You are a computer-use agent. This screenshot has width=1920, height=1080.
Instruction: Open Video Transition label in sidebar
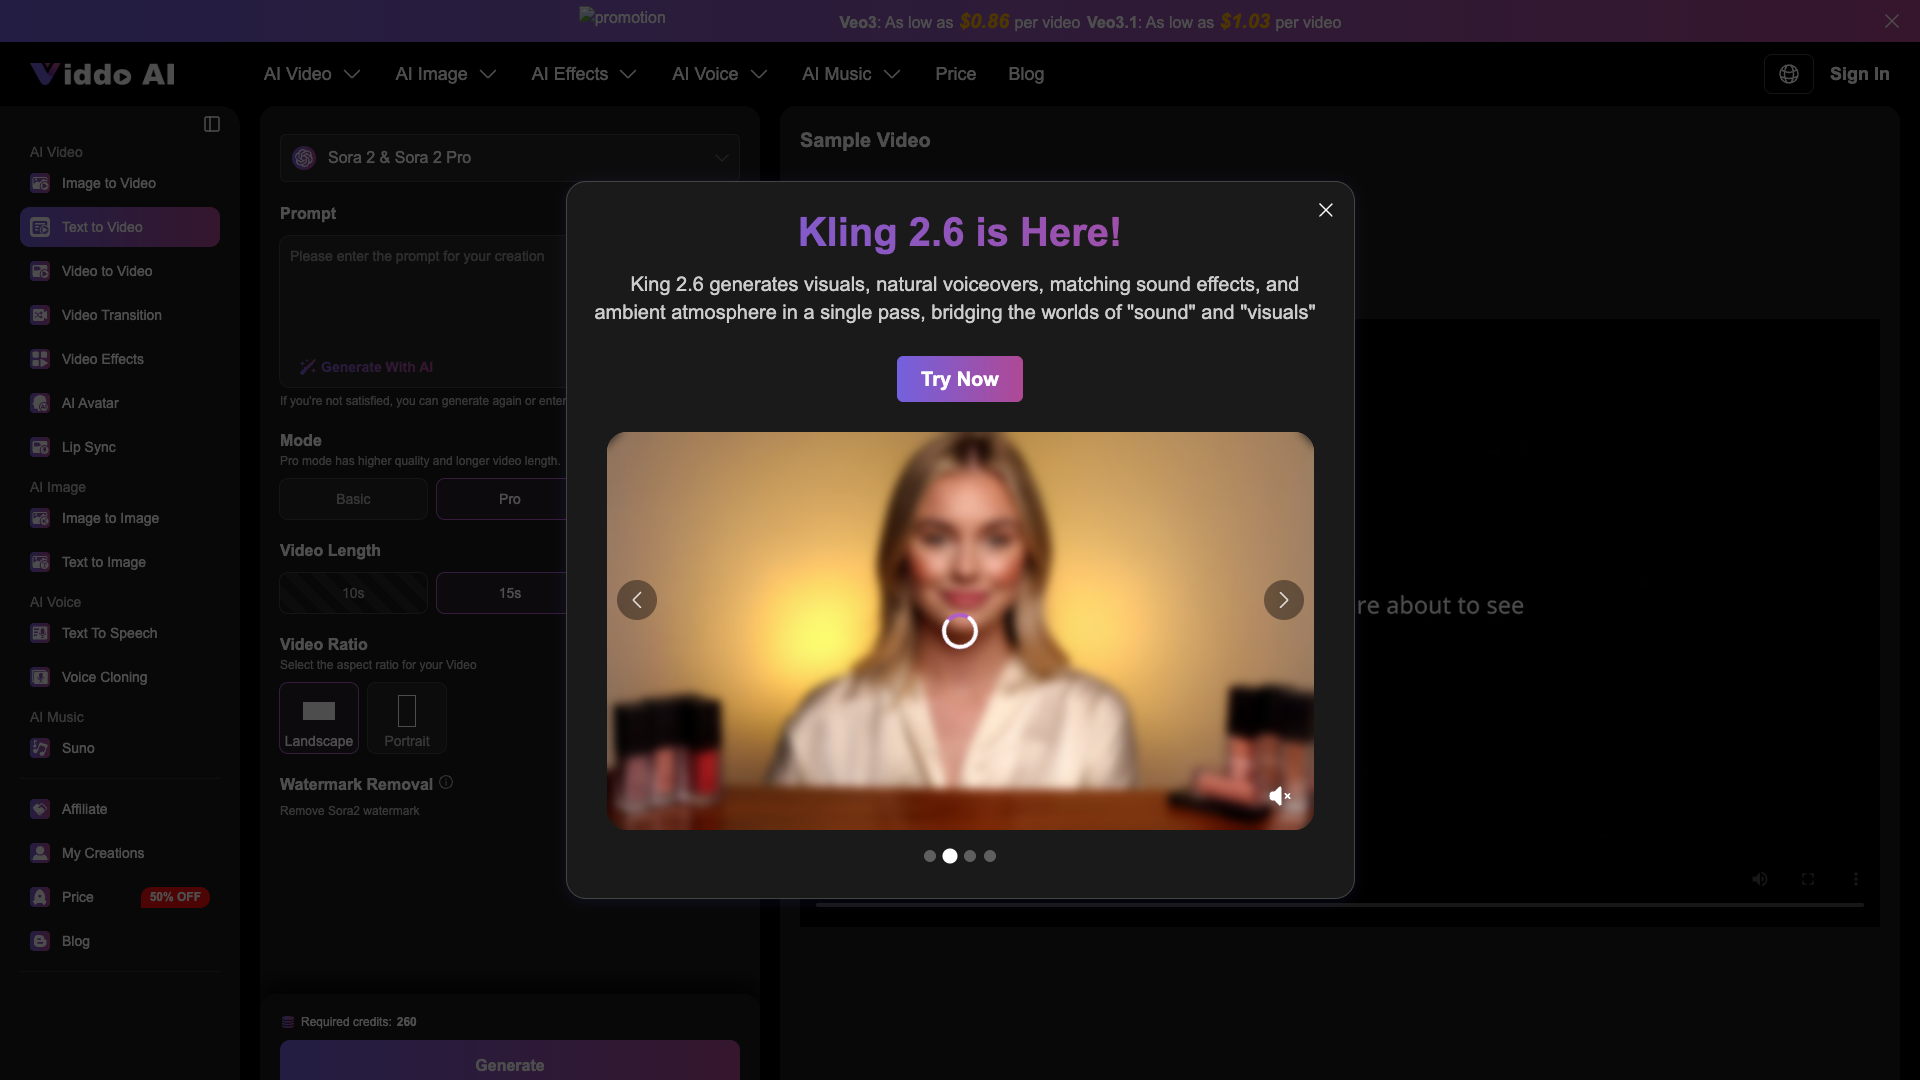112,315
